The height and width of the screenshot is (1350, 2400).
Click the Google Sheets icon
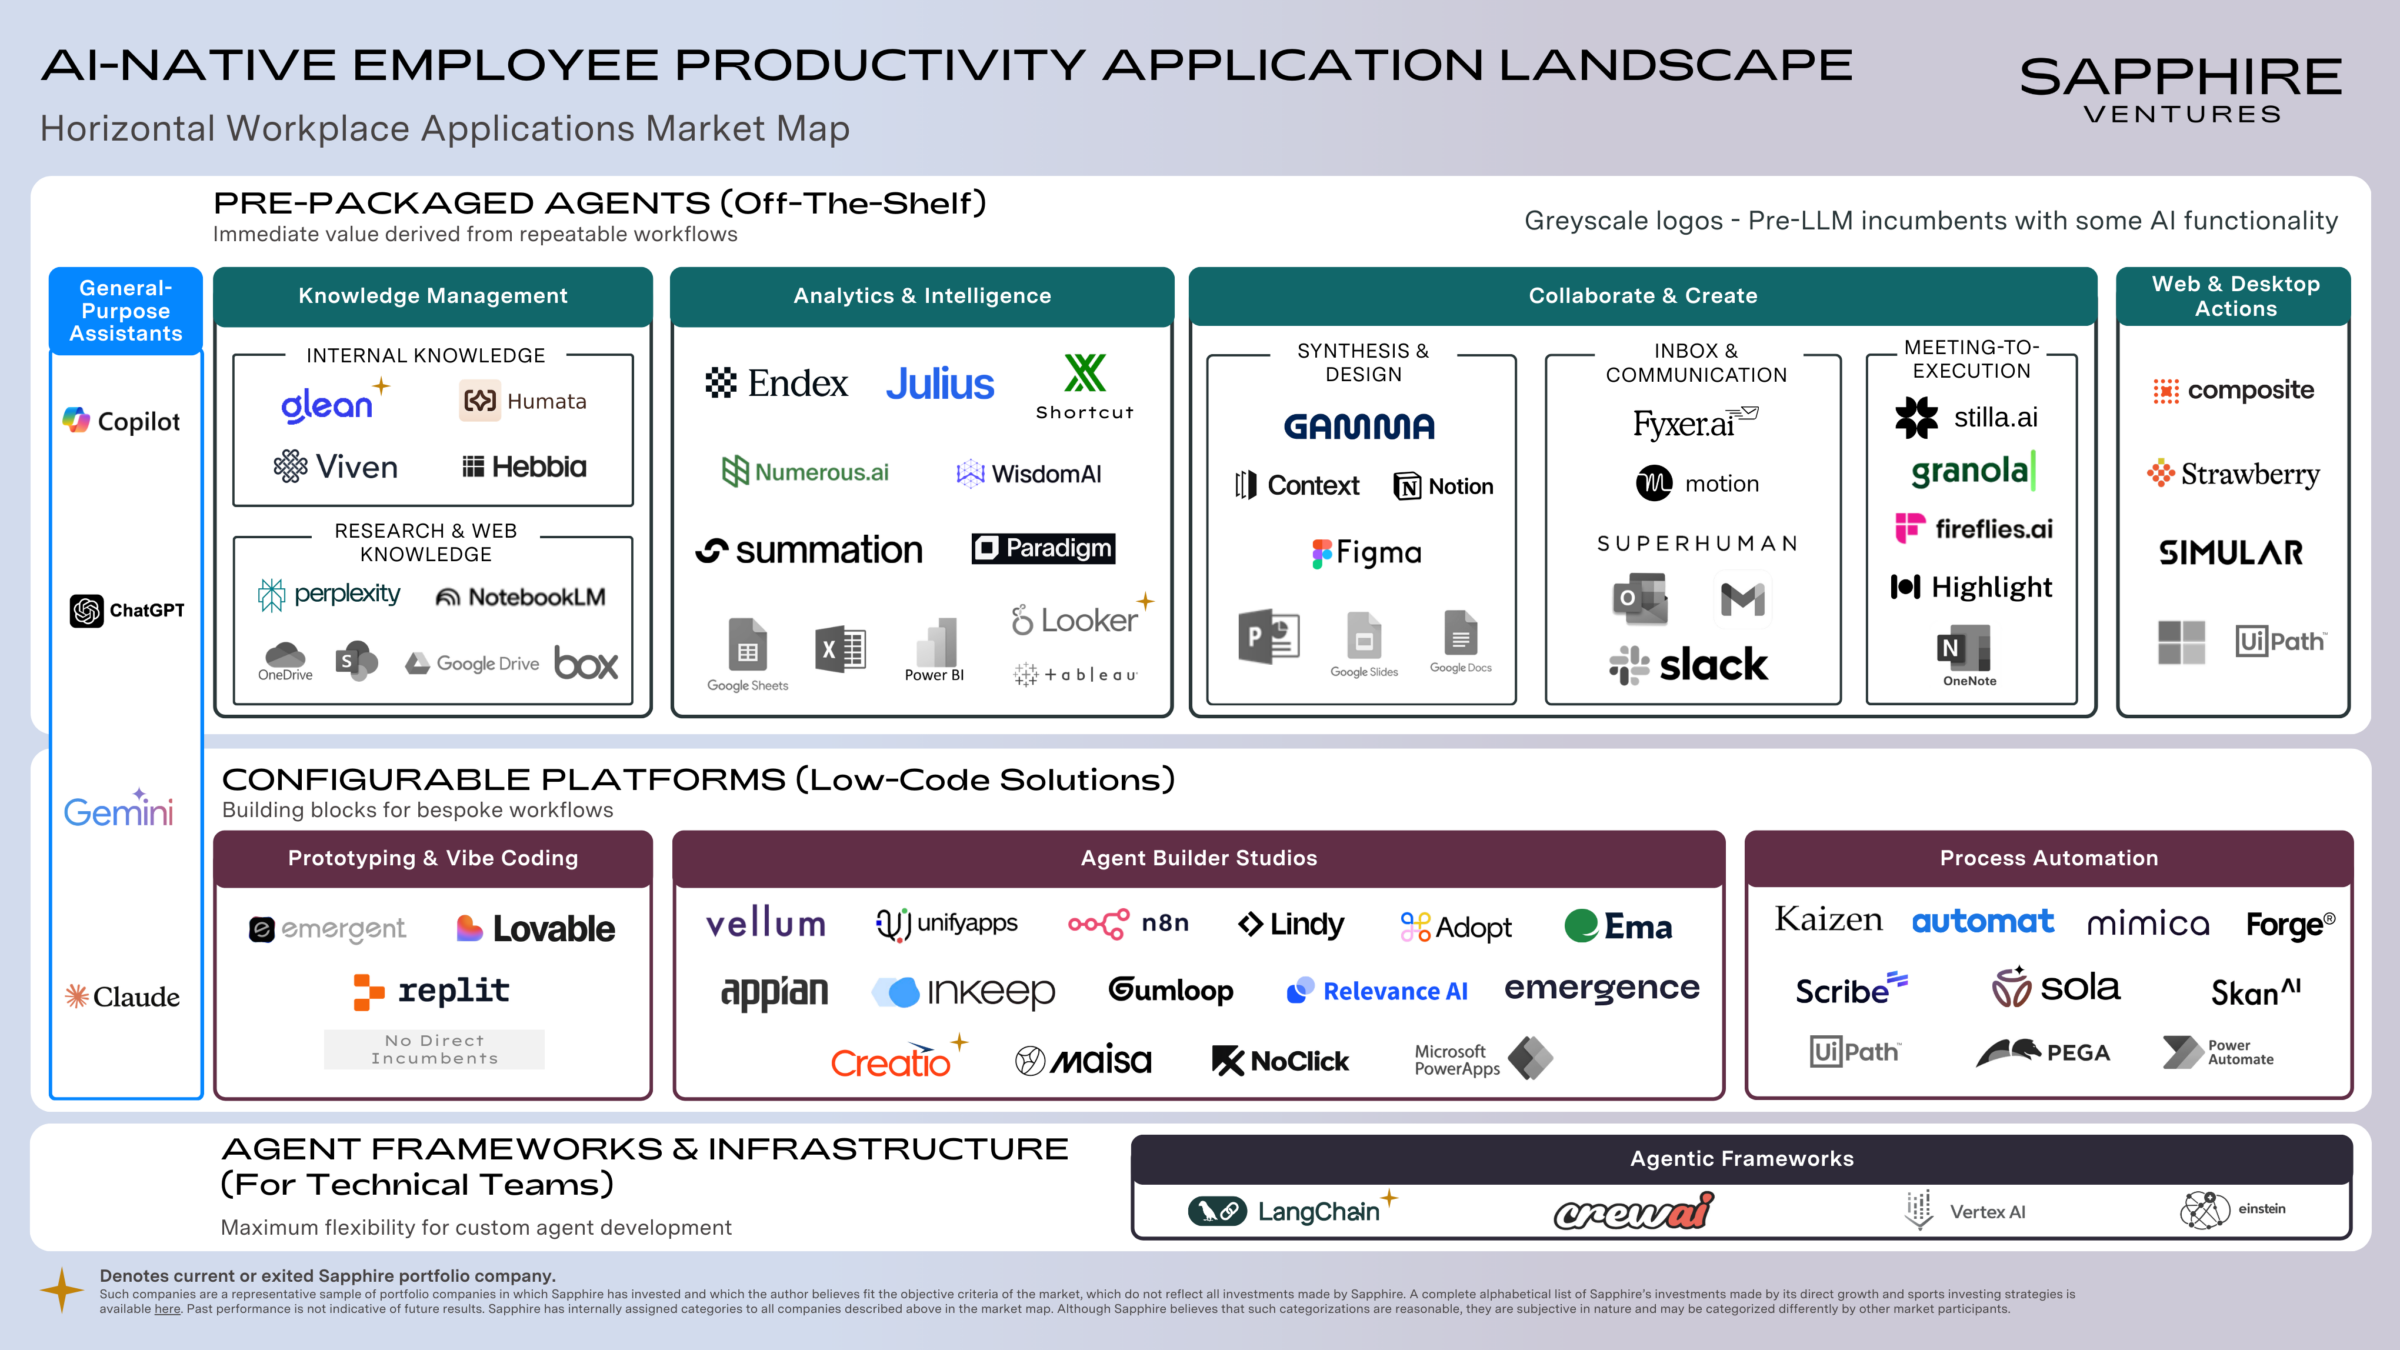pyautogui.click(x=747, y=645)
